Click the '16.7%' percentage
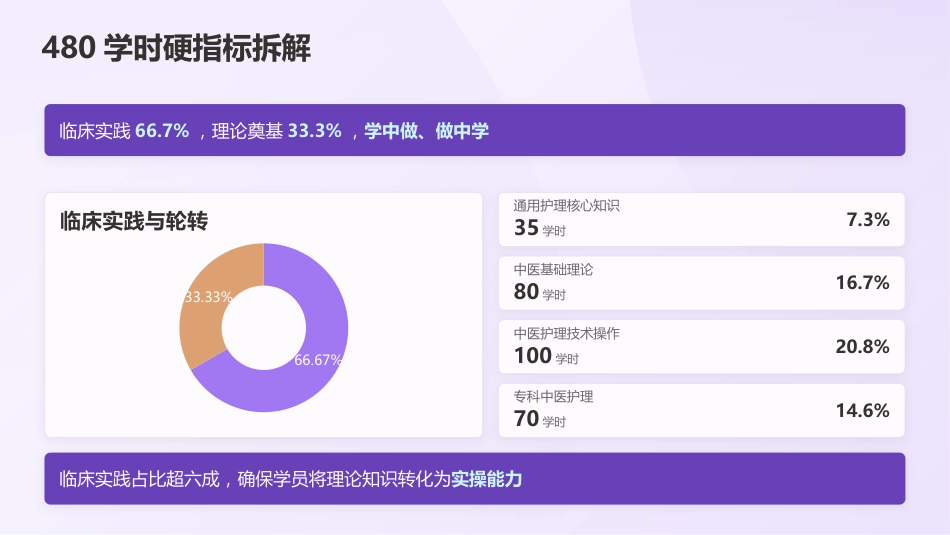950x535 pixels. point(863,282)
